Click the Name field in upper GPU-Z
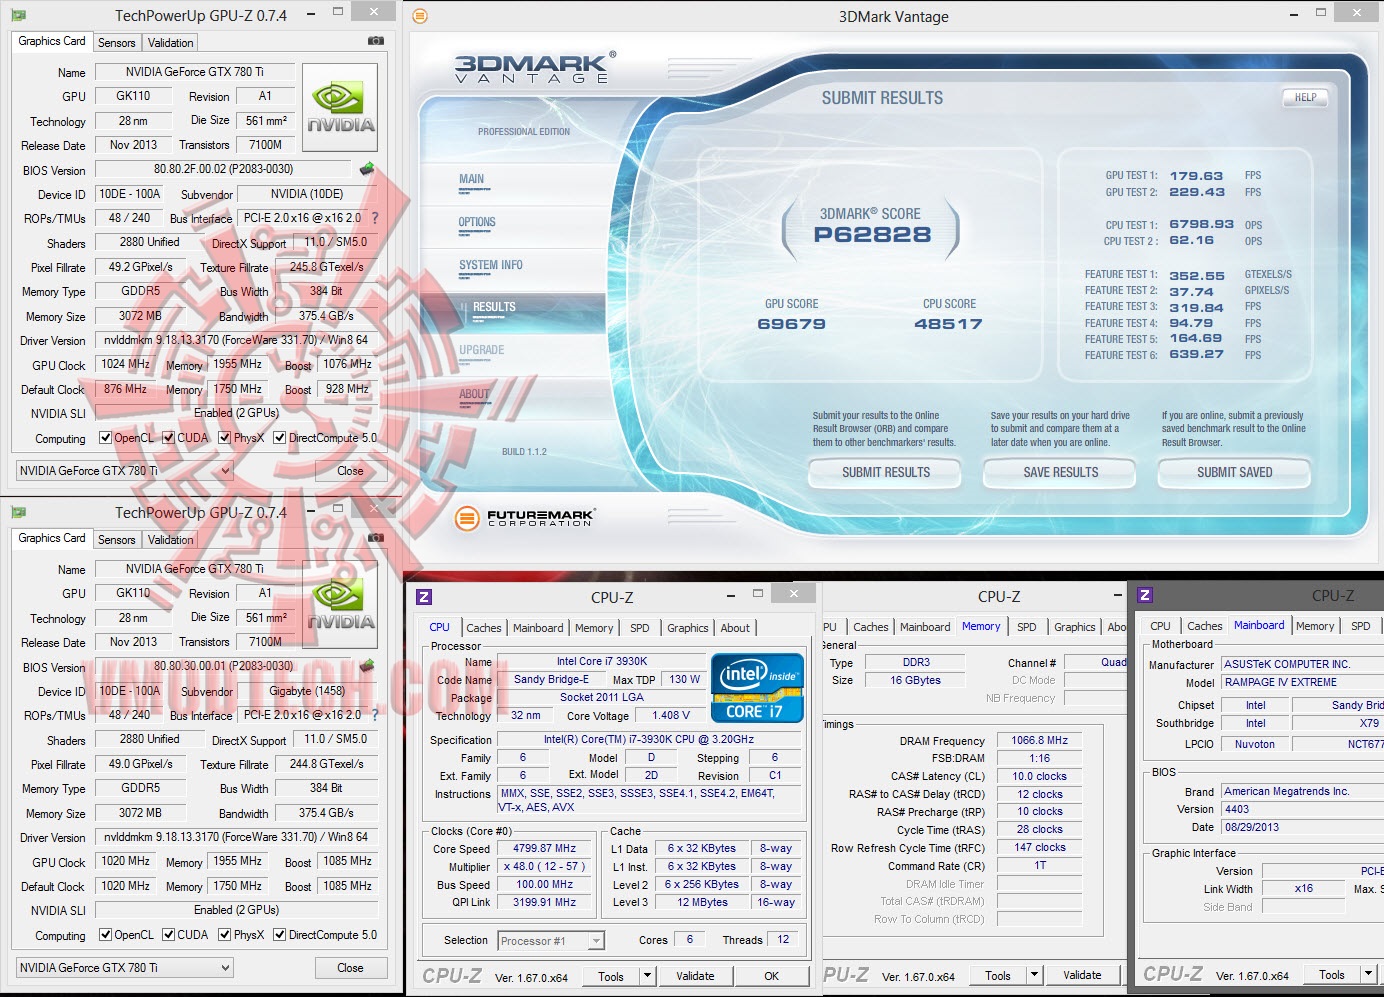1384x997 pixels. (195, 72)
